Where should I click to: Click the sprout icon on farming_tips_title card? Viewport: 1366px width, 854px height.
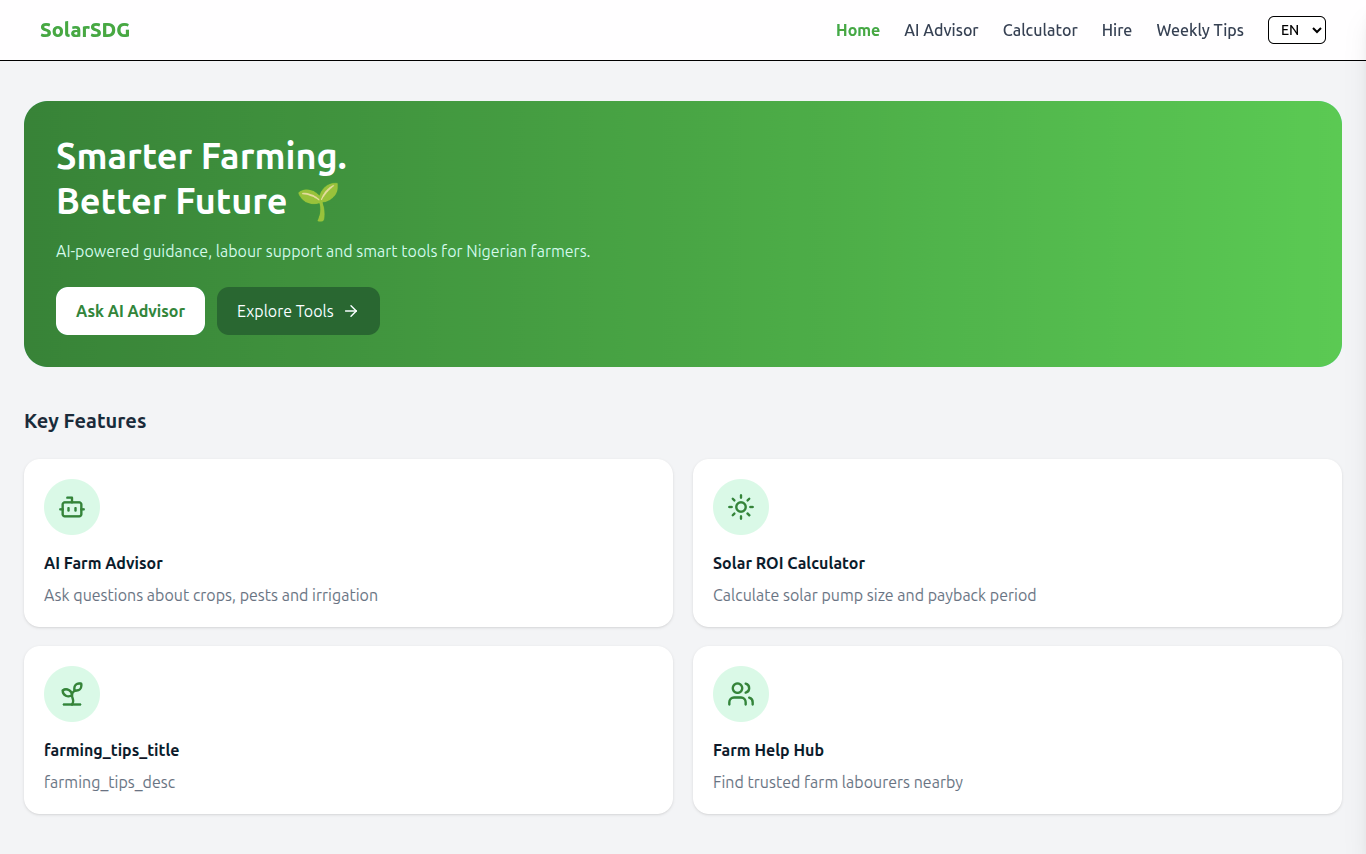[x=72, y=694]
